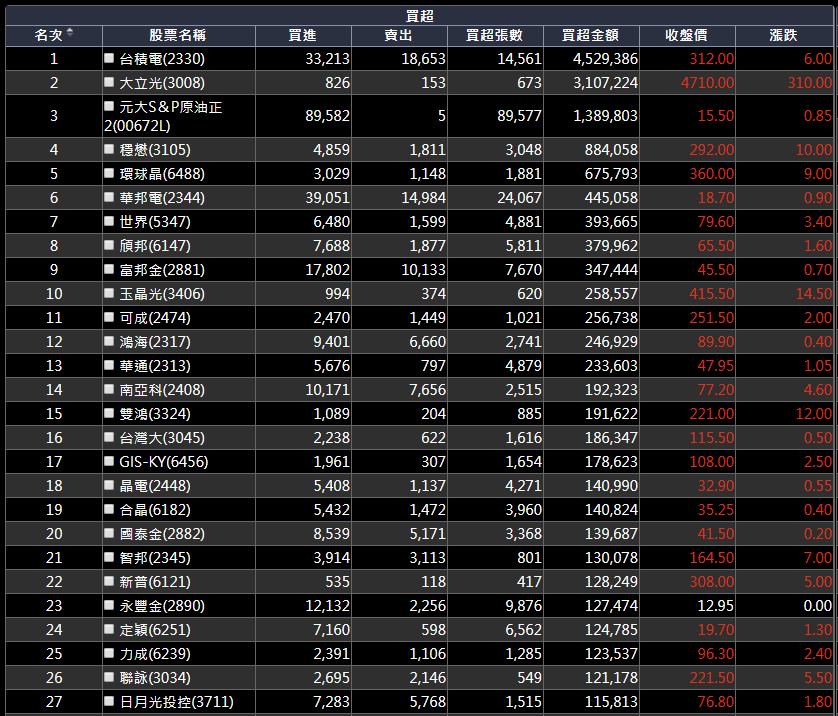Check the box for 台灣大(3045)
Viewport: 838px width, 716px height.
pyautogui.click(x=109, y=437)
